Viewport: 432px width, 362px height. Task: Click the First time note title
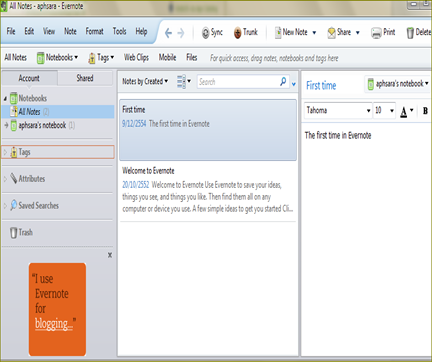point(321,86)
